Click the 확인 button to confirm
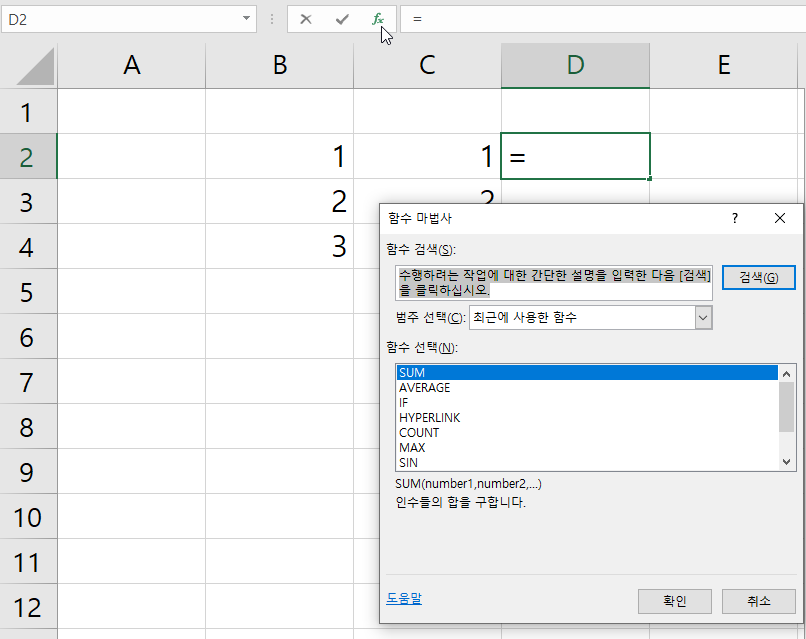The width and height of the screenshot is (806, 639). (674, 601)
